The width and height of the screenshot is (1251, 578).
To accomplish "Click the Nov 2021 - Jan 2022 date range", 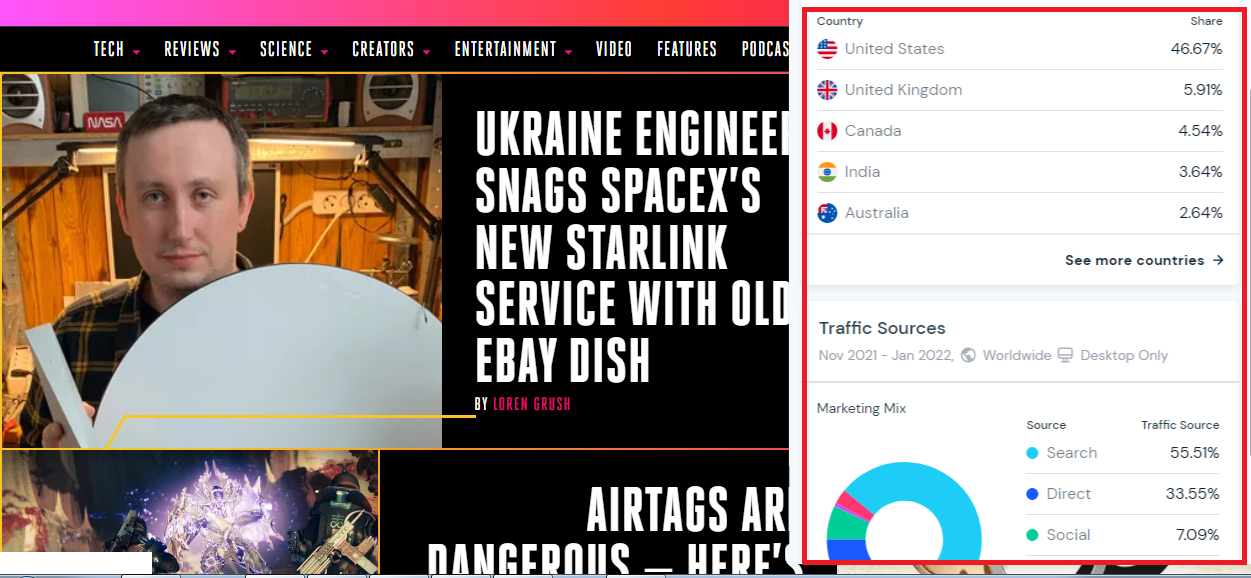I will 886,355.
